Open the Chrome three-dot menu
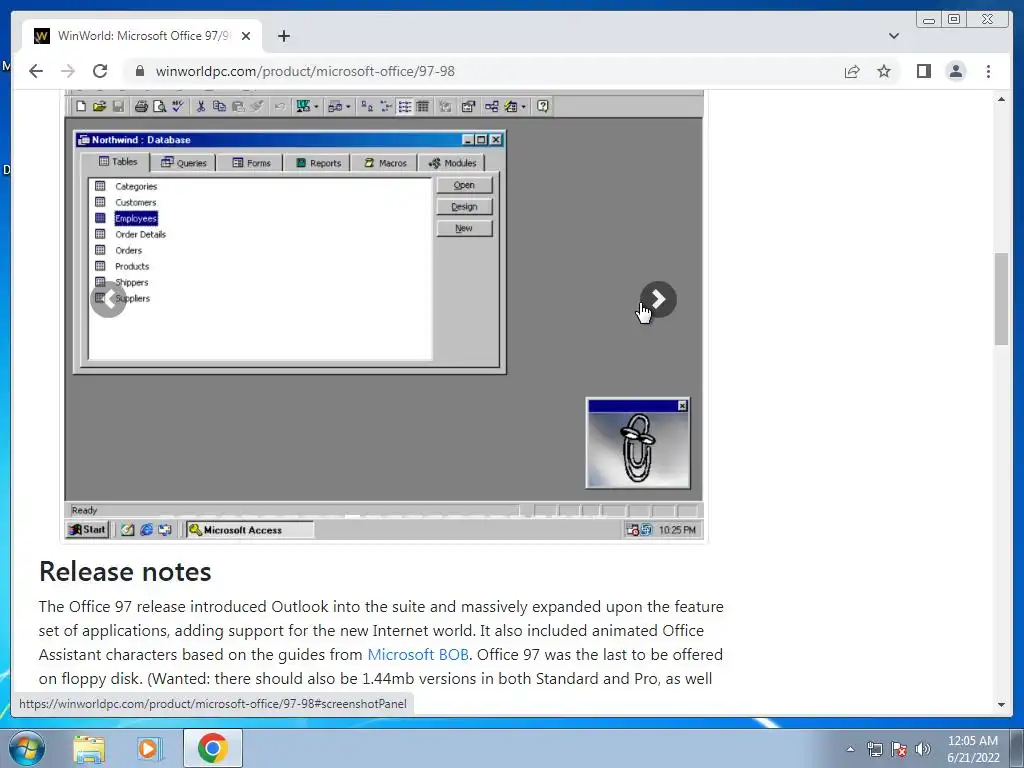 tap(988, 71)
